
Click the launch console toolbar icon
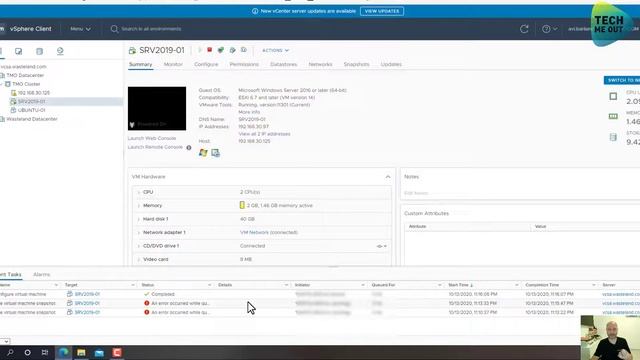221,50
